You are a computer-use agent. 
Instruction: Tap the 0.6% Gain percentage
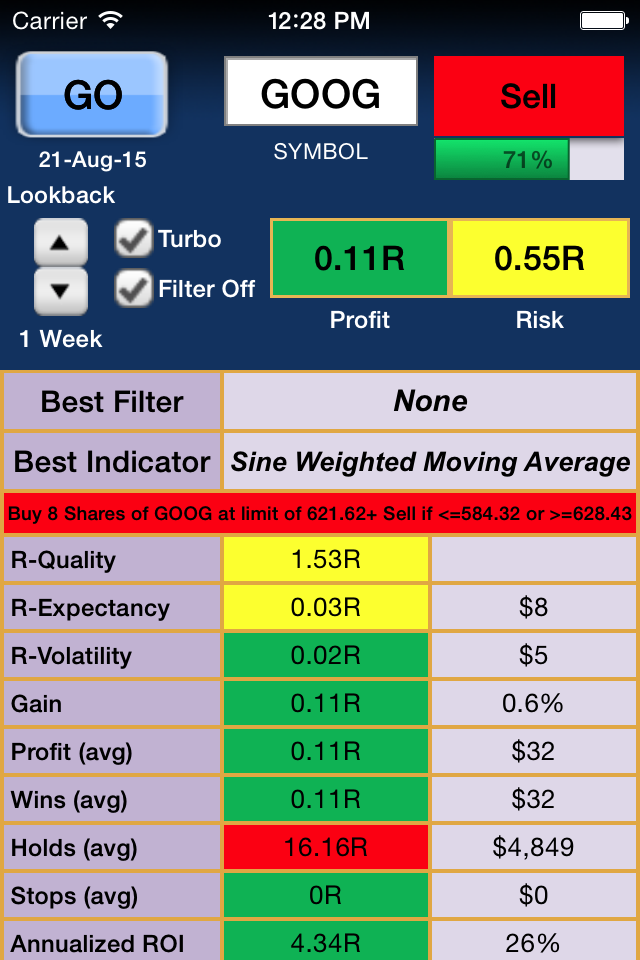click(533, 703)
